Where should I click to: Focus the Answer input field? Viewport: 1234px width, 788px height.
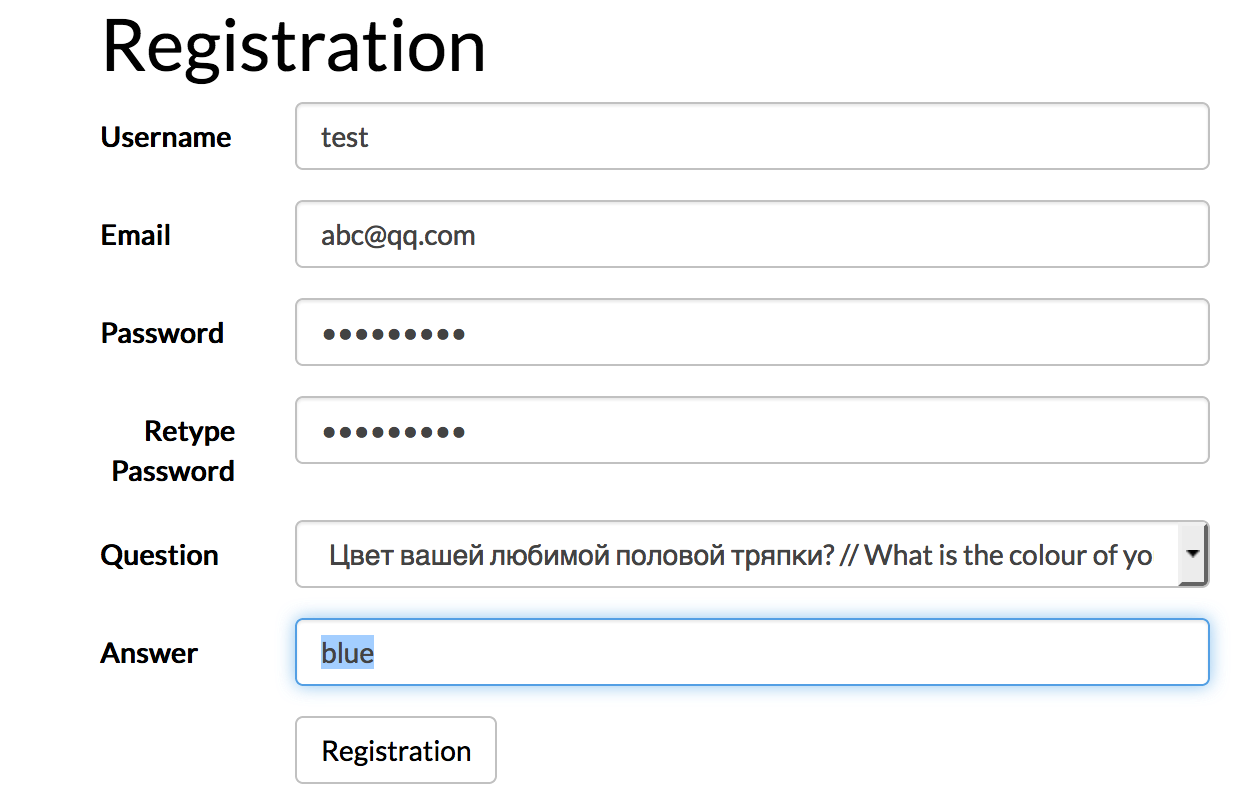tap(752, 652)
